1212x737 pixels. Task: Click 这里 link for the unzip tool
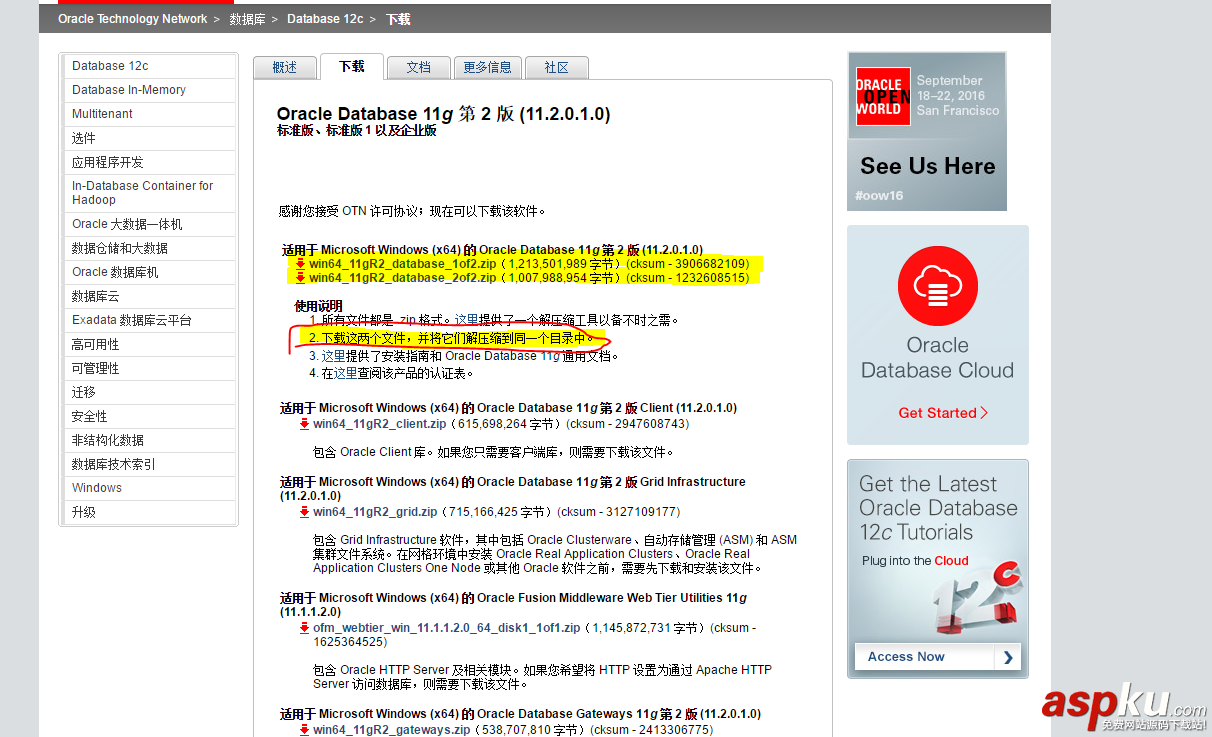[x=467, y=320]
